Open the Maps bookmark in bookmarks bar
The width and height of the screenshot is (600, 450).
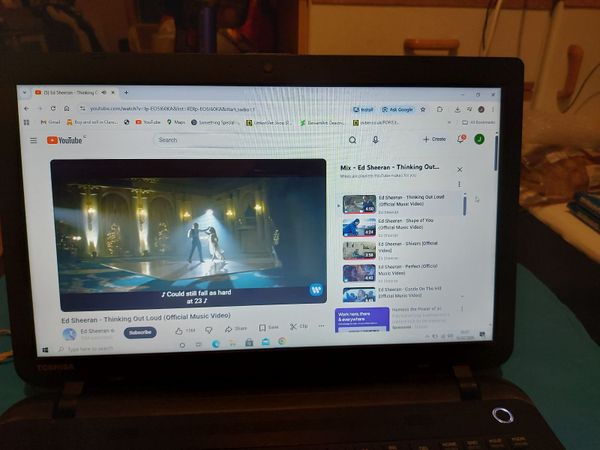point(177,122)
